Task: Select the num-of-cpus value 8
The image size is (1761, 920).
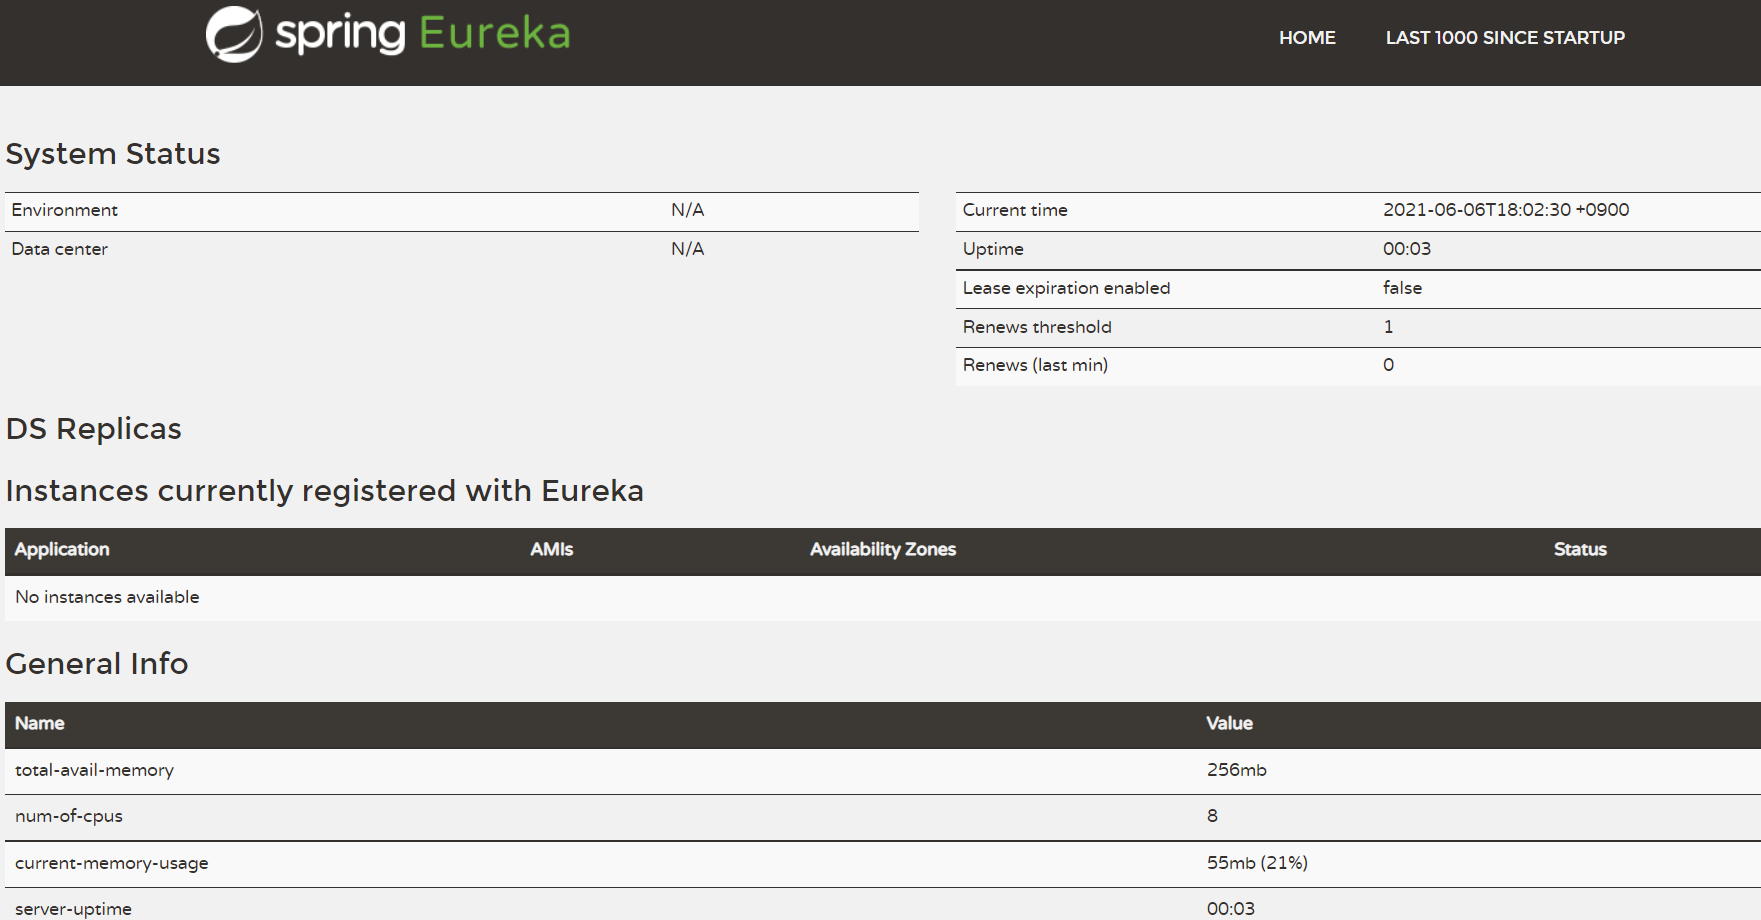Action: [x=1212, y=816]
